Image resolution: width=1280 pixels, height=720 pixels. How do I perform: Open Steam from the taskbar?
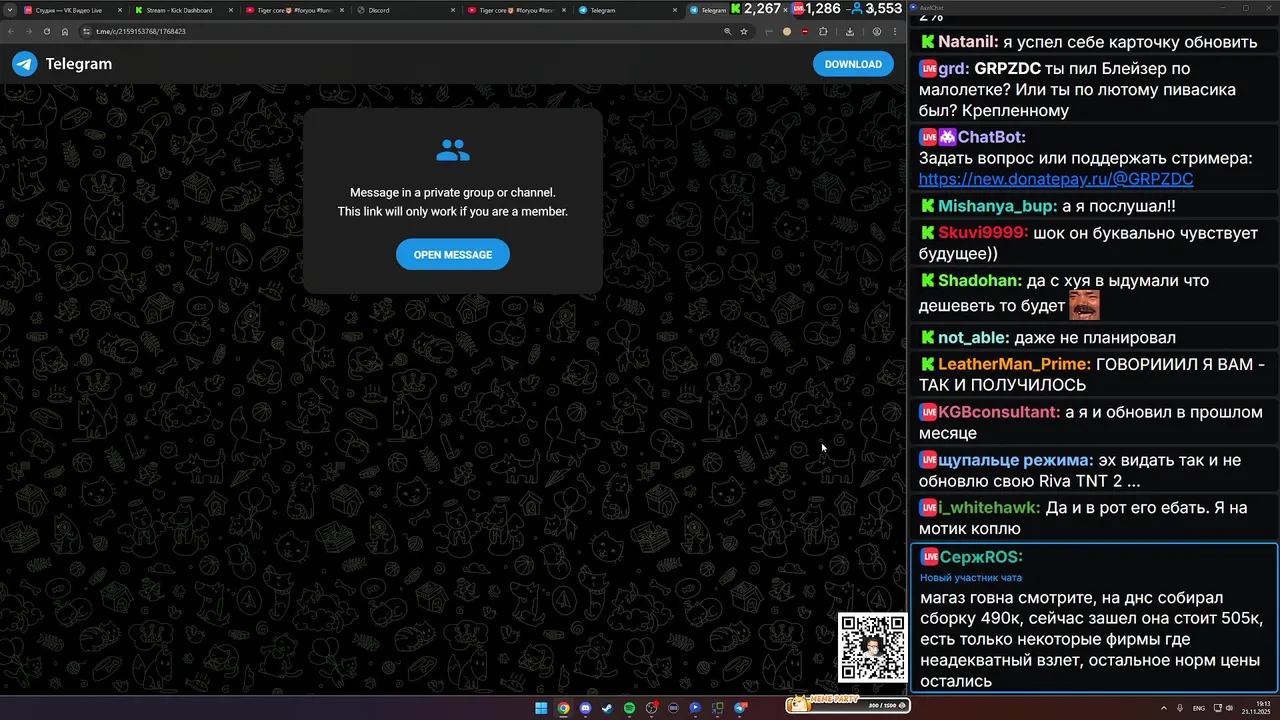point(607,708)
